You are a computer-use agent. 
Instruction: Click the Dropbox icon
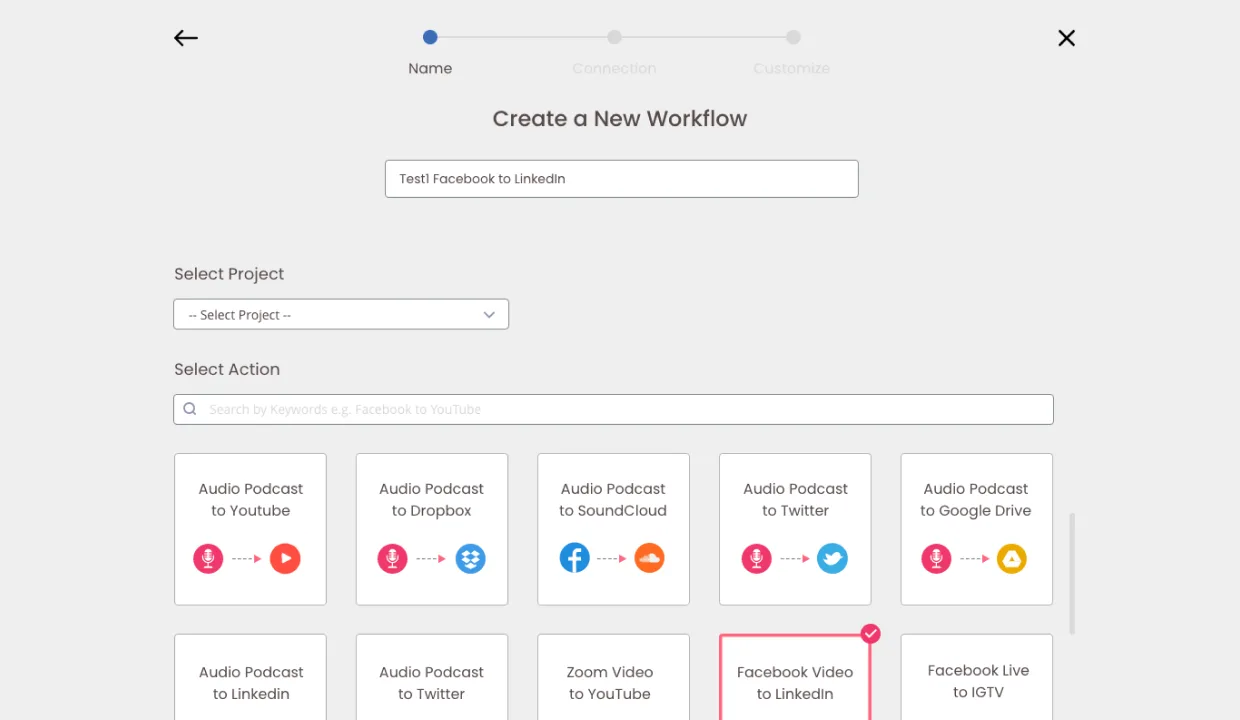pos(470,558)
